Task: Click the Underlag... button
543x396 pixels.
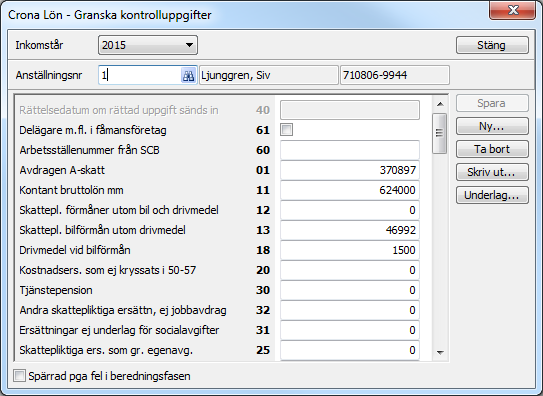Action: pyautogui.click(x=492, y=195)
